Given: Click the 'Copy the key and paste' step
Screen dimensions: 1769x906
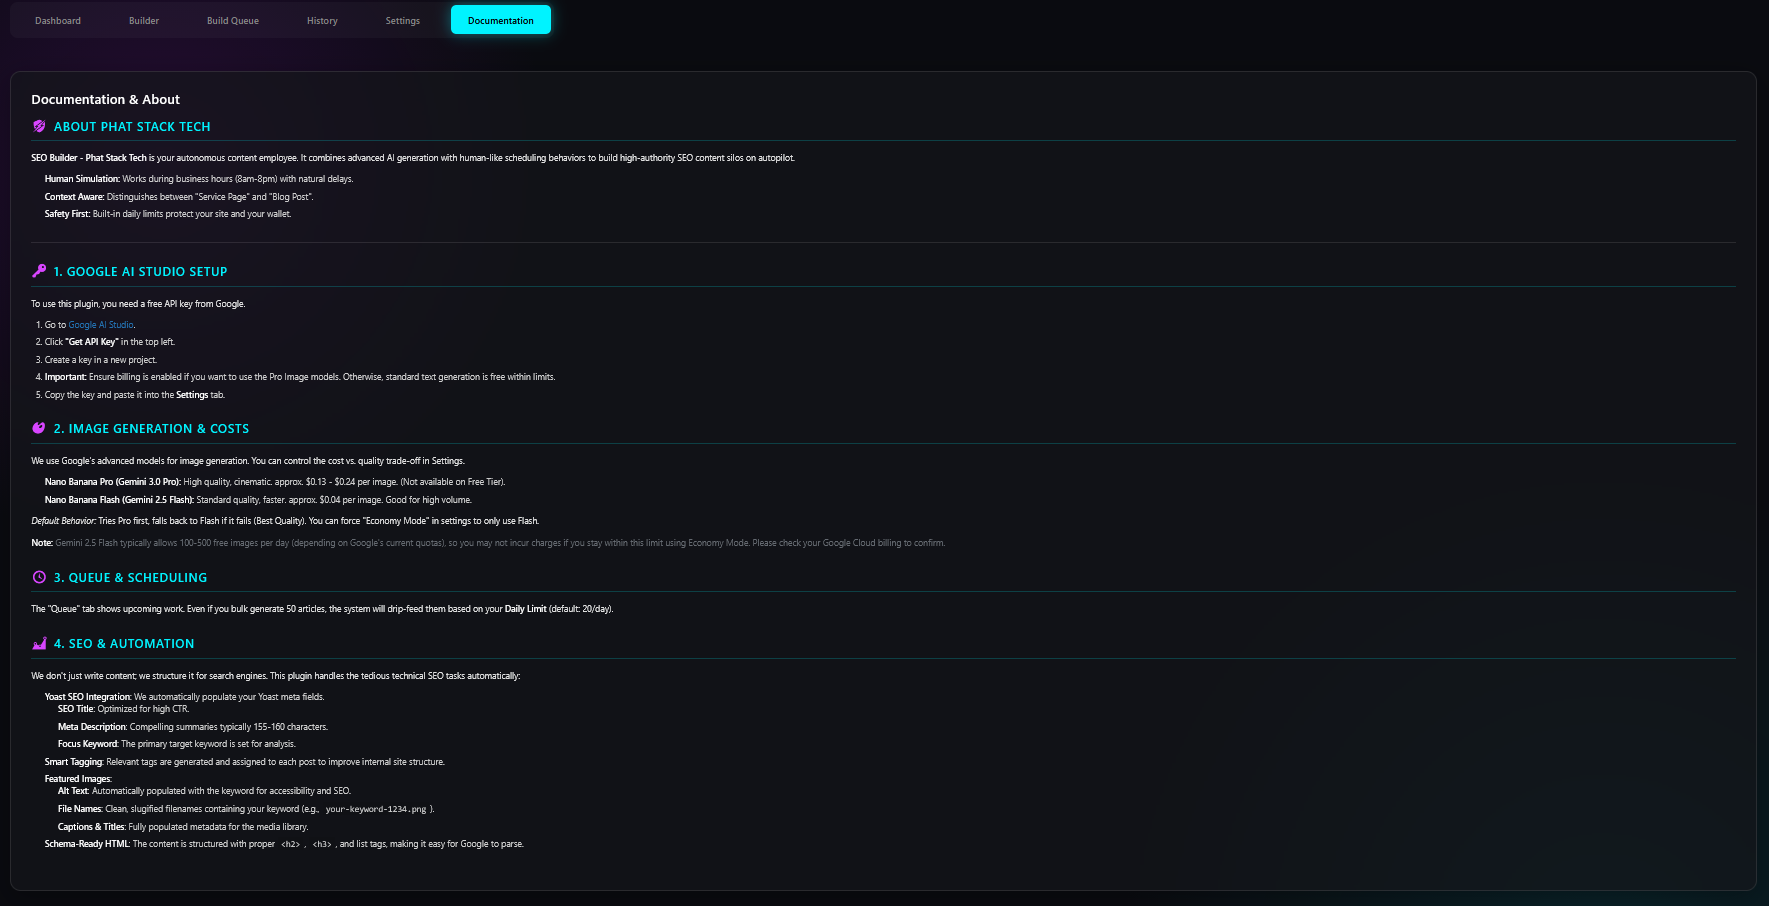Looking at the screenshot, I should [135, 395].
